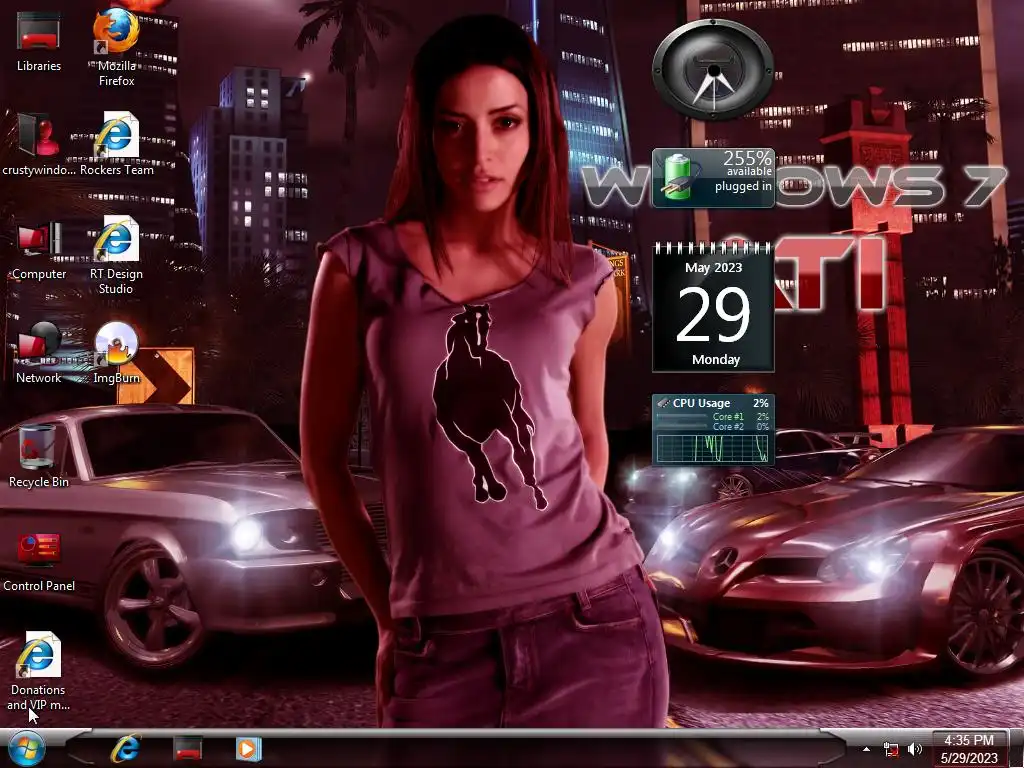Image resolution: width=1024 pixels, height=768 pixels.
Task: Click the analog clock gadget
Action: click(713, 69)
